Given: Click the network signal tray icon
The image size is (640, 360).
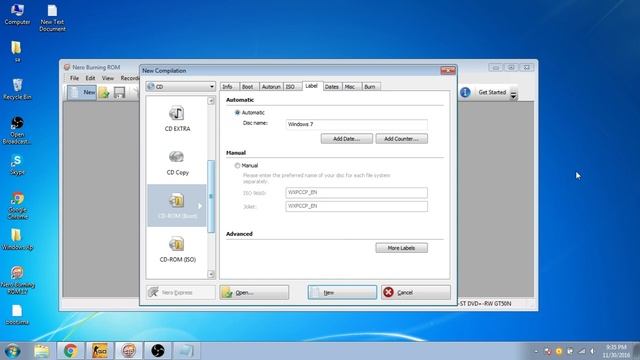Looking at the screenshot, I should (582, 351).
